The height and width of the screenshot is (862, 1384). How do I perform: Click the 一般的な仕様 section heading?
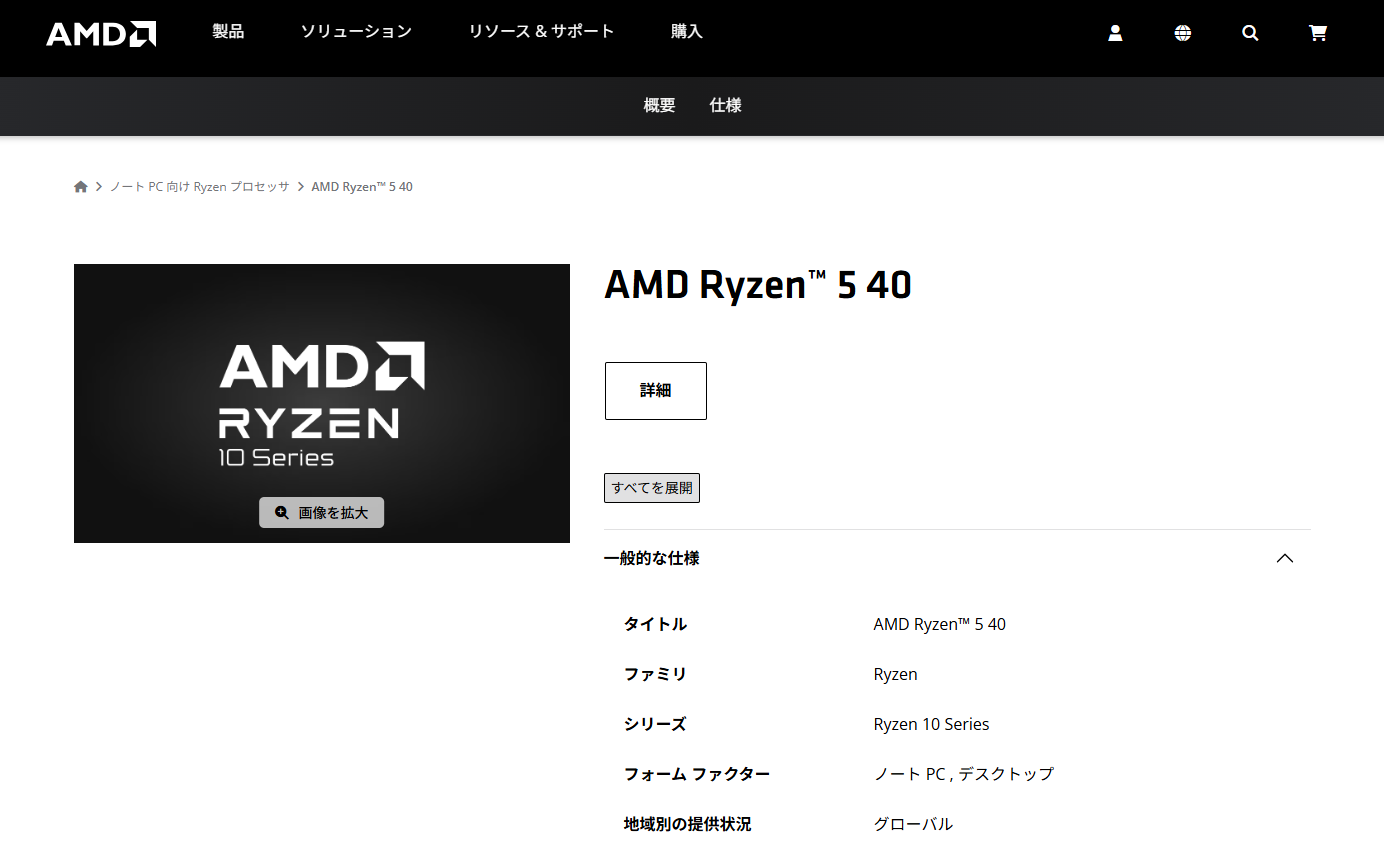tap(652, 559)
